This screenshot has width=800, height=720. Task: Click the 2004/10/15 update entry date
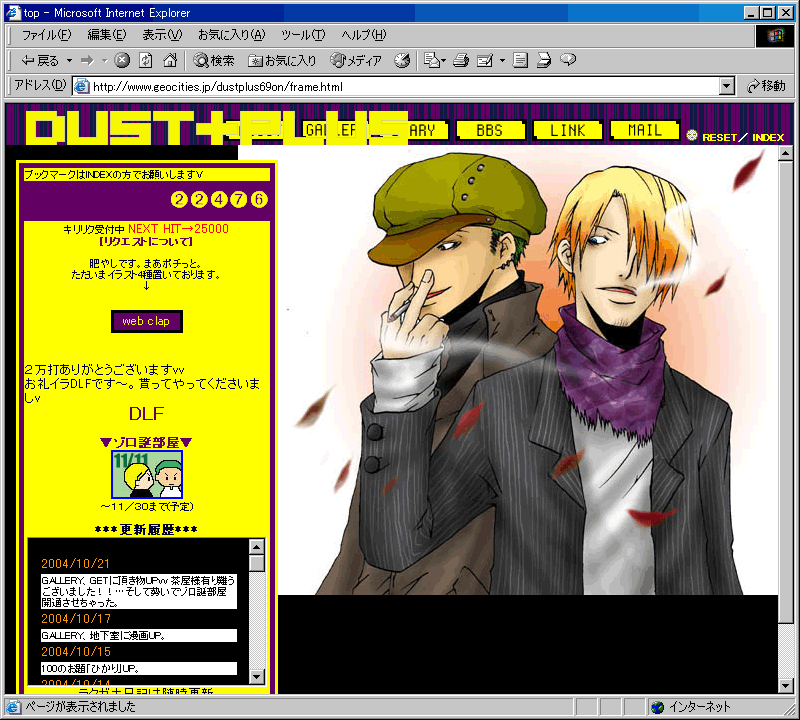pyautogui.click(x=76, y=652)
